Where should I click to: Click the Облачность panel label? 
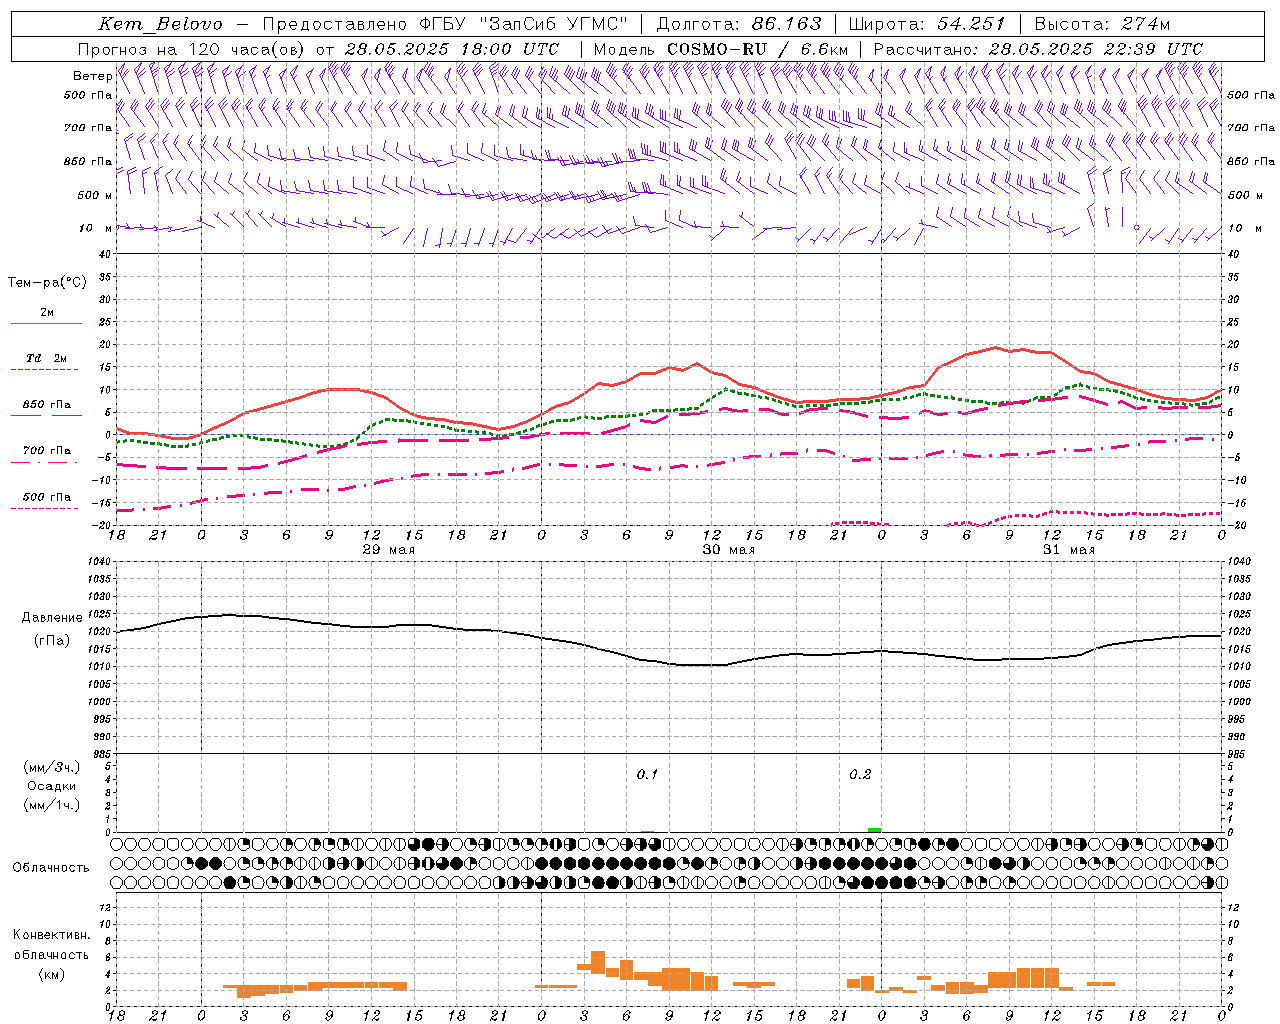51,868
